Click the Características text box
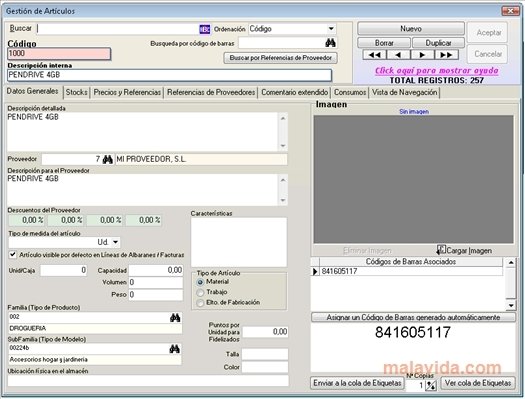The image size is (525, 399). [239, 242]
